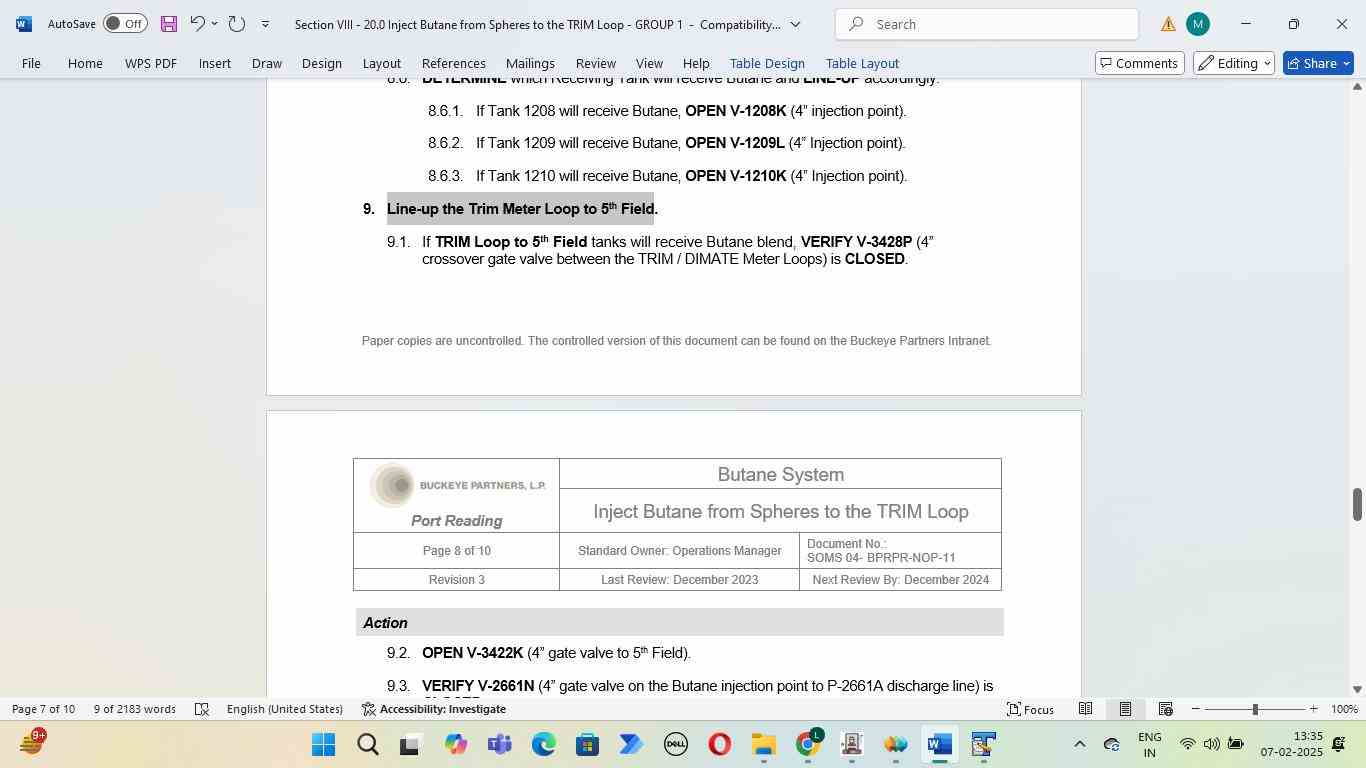The height and width of the screenshot is (768, 1366).
Task: Click the zoom slider handle
Action: (x=1255, y=709)
